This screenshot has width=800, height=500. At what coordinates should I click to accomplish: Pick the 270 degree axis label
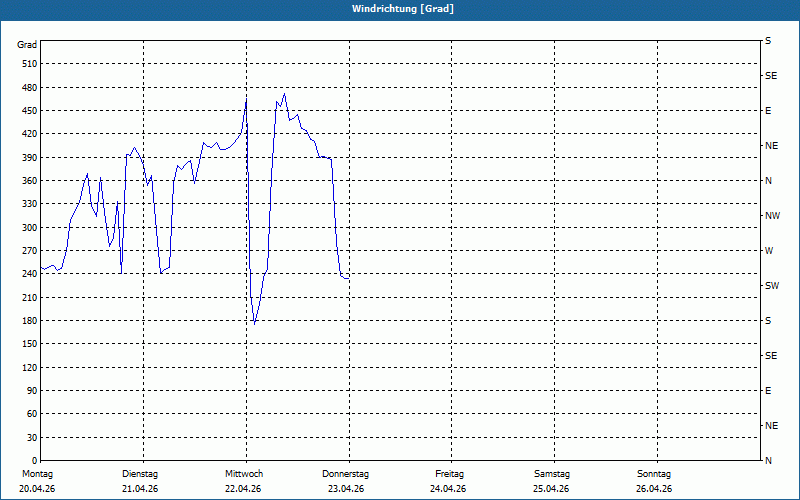tap(30, 251)
